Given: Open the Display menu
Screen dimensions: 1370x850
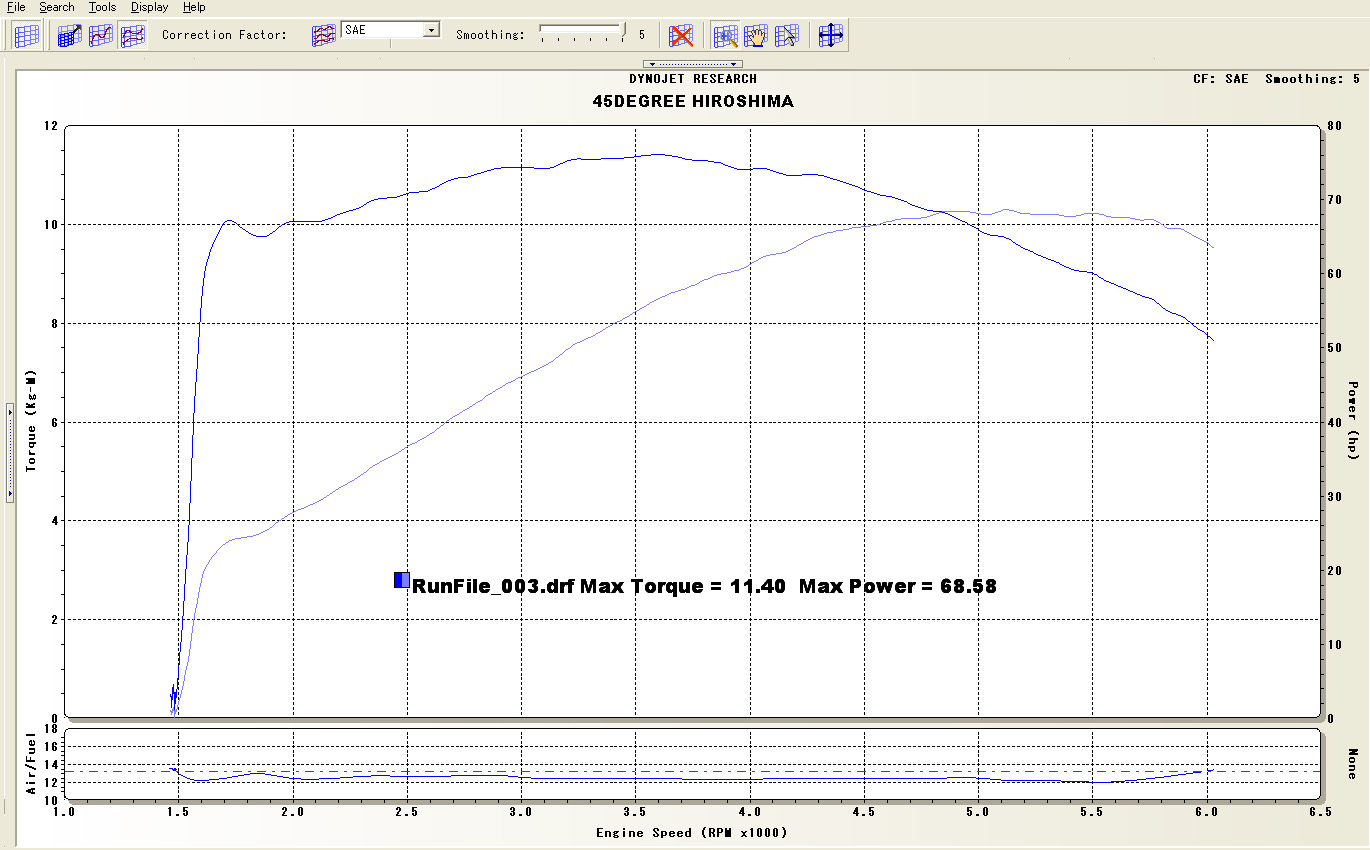Looking at the screenshot, I should pyautogui.click(x=149, y=7).
